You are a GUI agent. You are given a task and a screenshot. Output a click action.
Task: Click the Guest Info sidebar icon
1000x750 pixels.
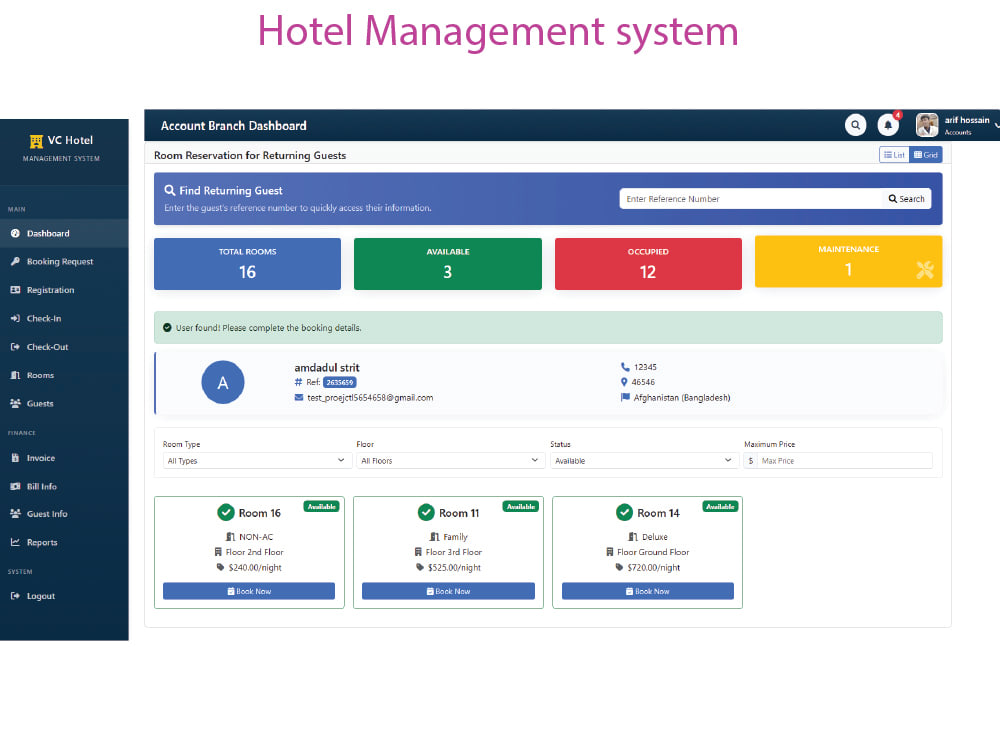[x=15, y=513]
